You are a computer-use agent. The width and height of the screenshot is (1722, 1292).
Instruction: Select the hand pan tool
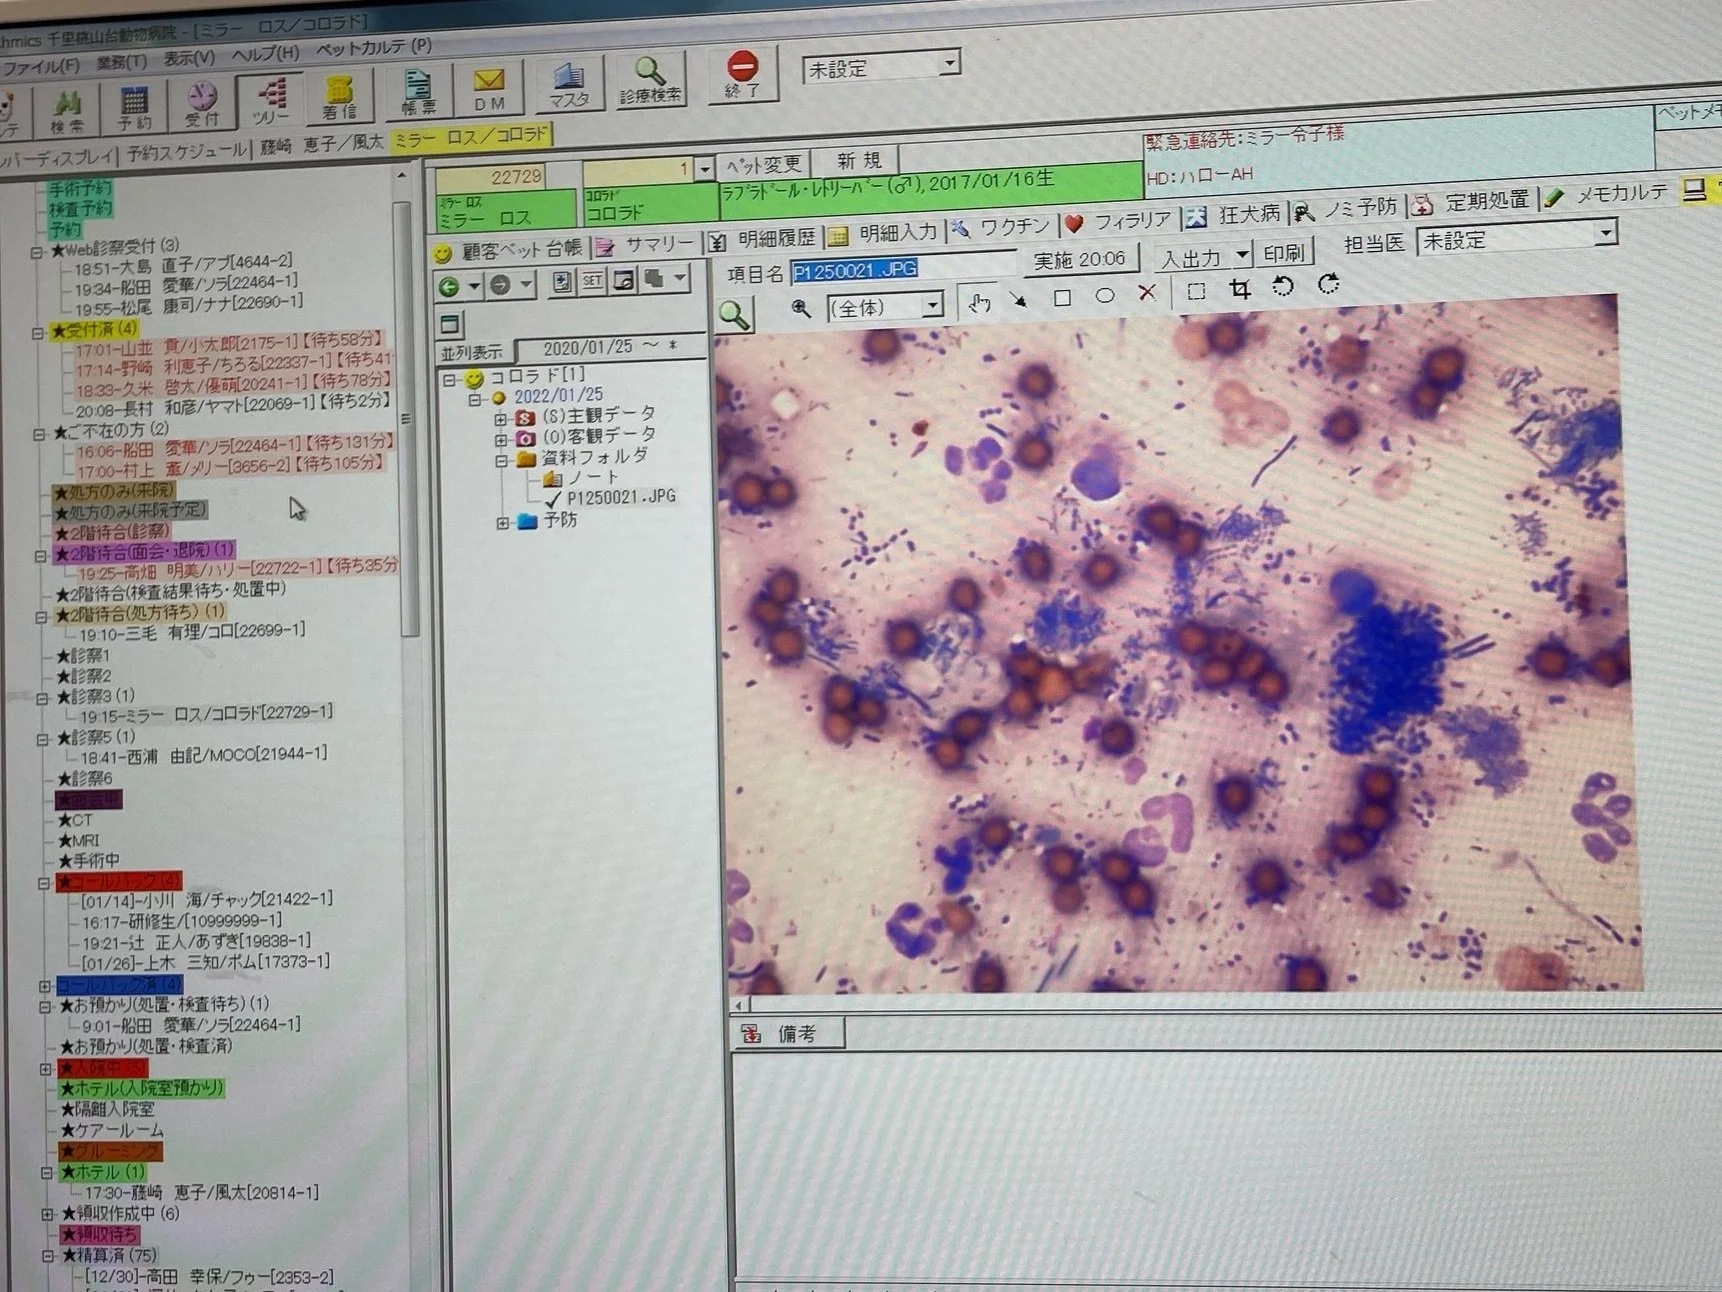(979, 302)
